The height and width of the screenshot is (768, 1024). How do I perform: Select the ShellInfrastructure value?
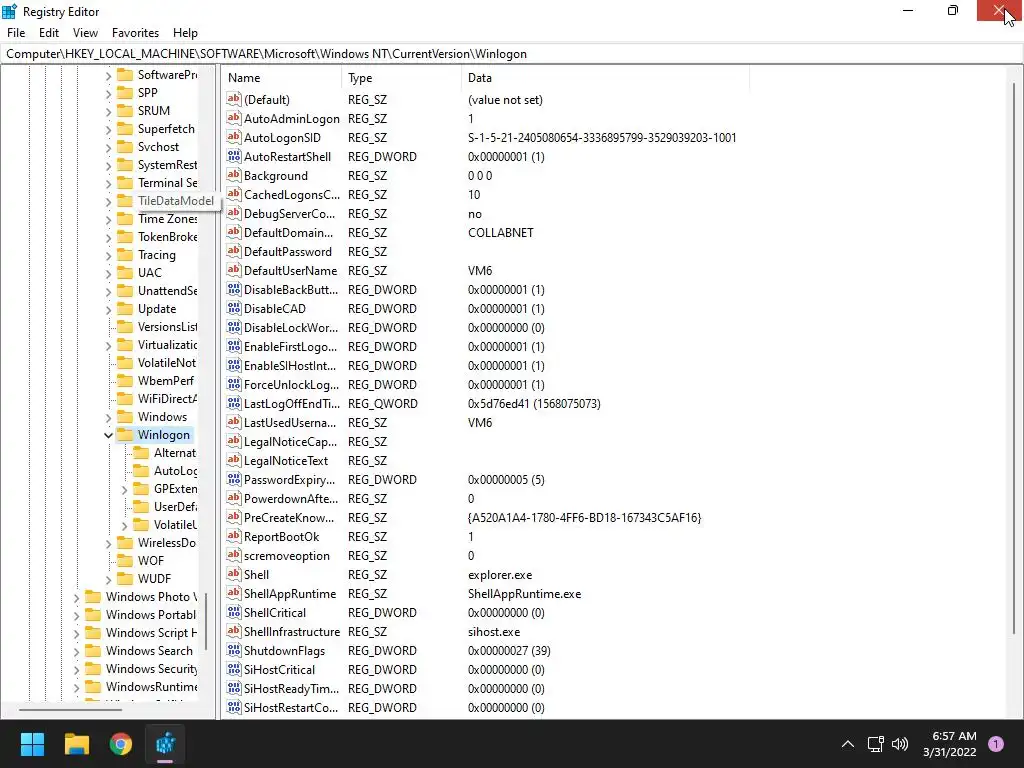click(x=291, y=632)
